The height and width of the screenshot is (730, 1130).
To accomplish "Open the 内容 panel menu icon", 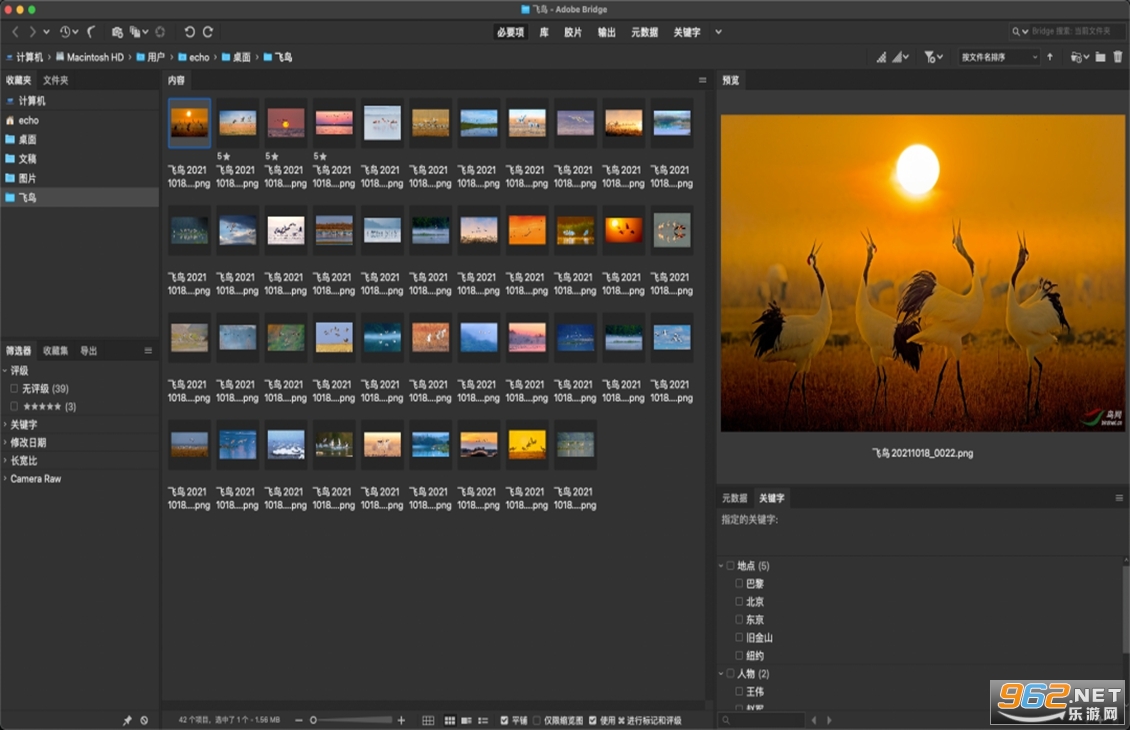I will pos(703,80).
